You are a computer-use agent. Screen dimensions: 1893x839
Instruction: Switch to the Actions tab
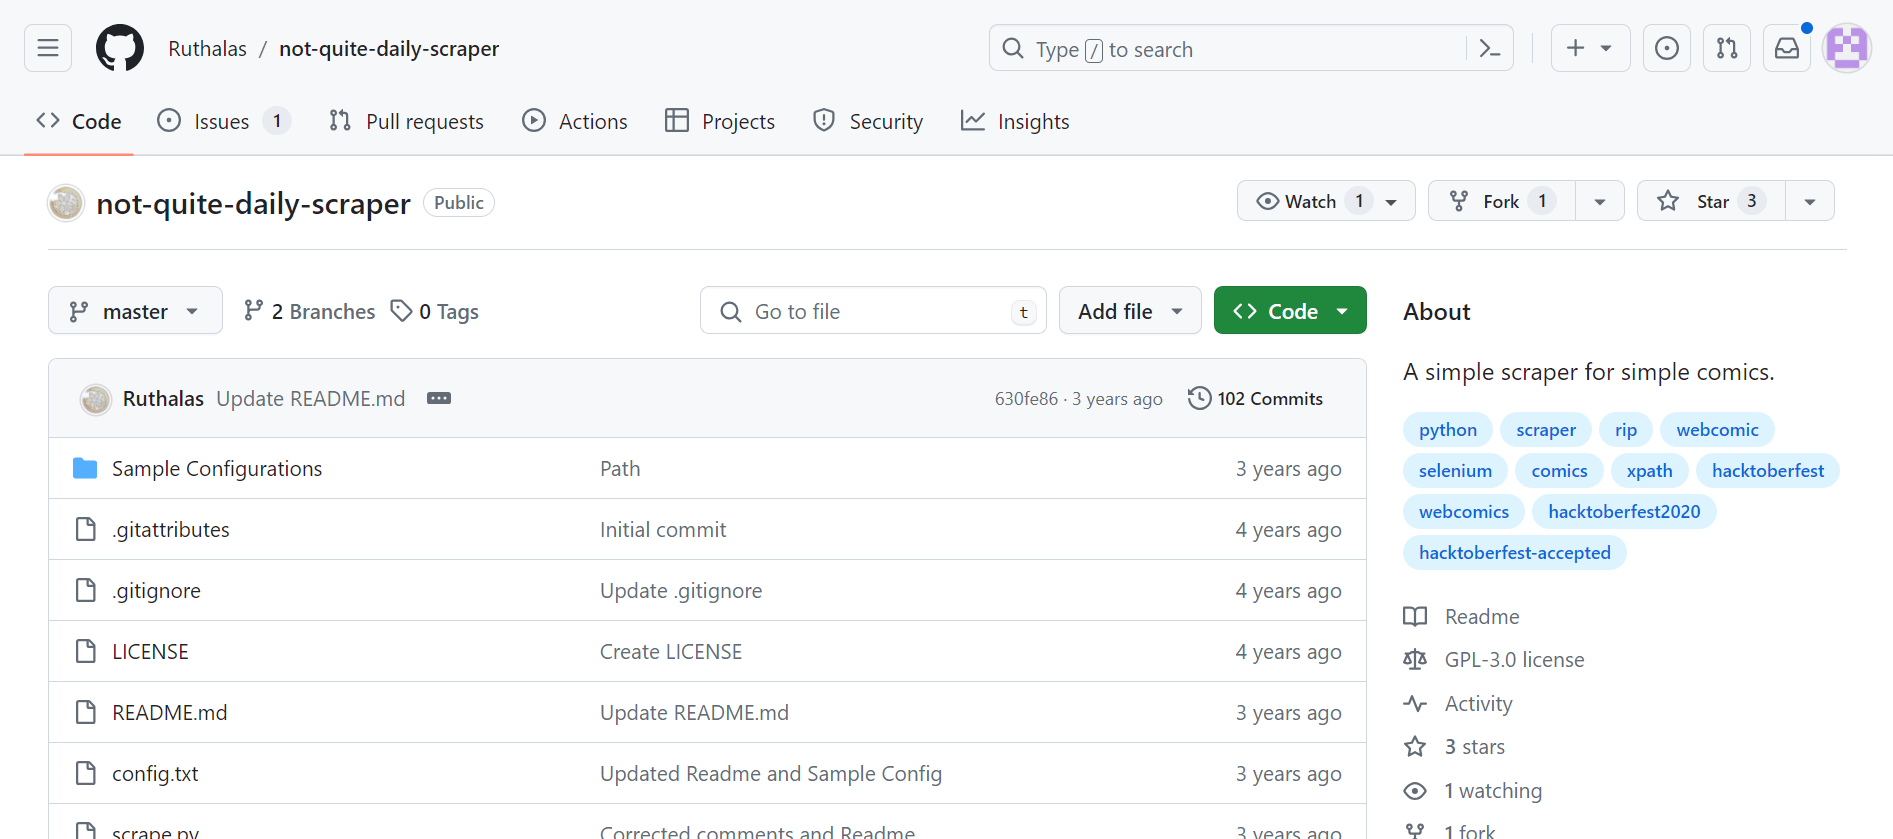pos(575,121)
